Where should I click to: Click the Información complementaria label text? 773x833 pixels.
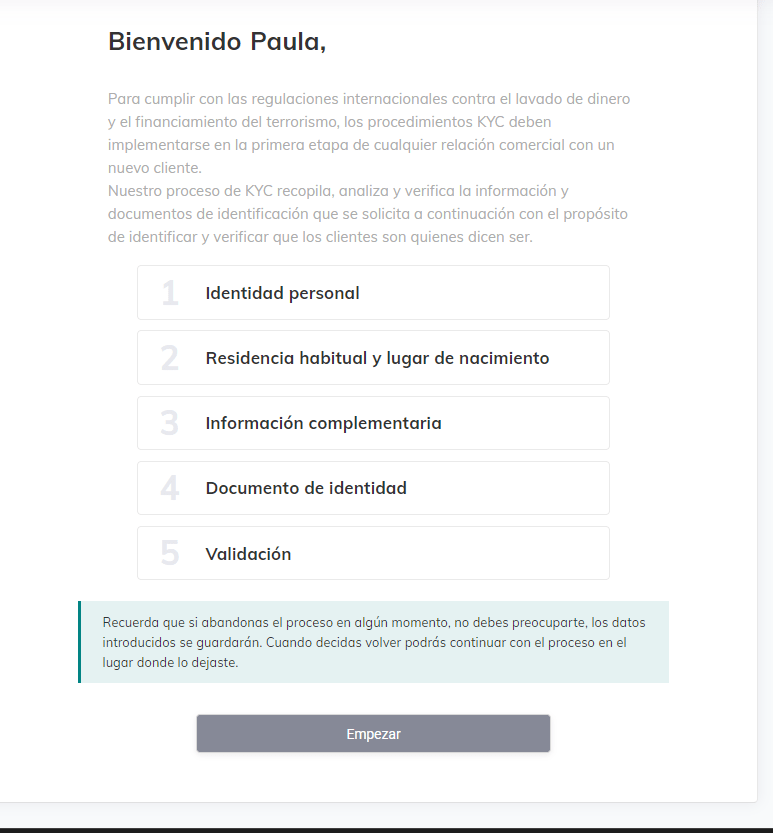(x=323, y=423)
